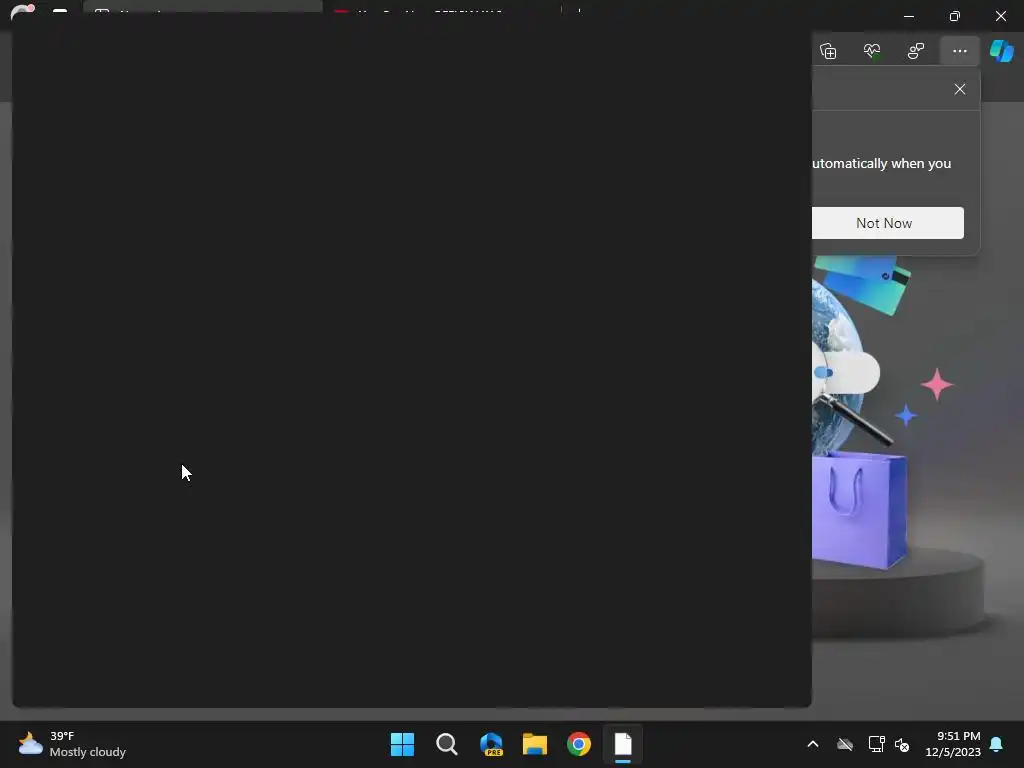Open the Settings and more ellipsis menu

959,51
